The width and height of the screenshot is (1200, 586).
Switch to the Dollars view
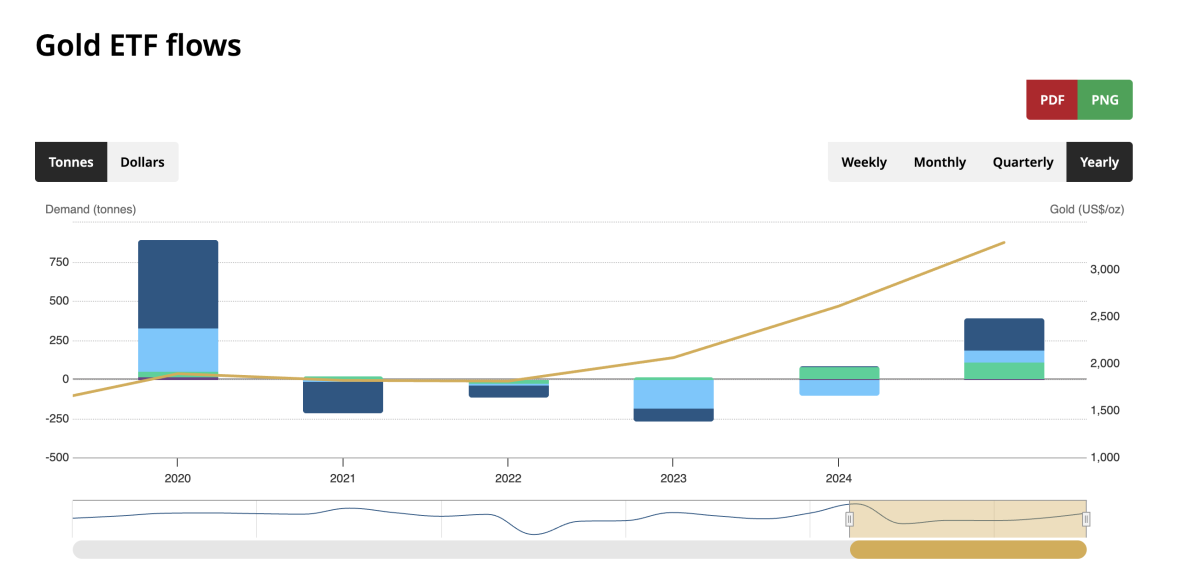click(x=142, y=161)
